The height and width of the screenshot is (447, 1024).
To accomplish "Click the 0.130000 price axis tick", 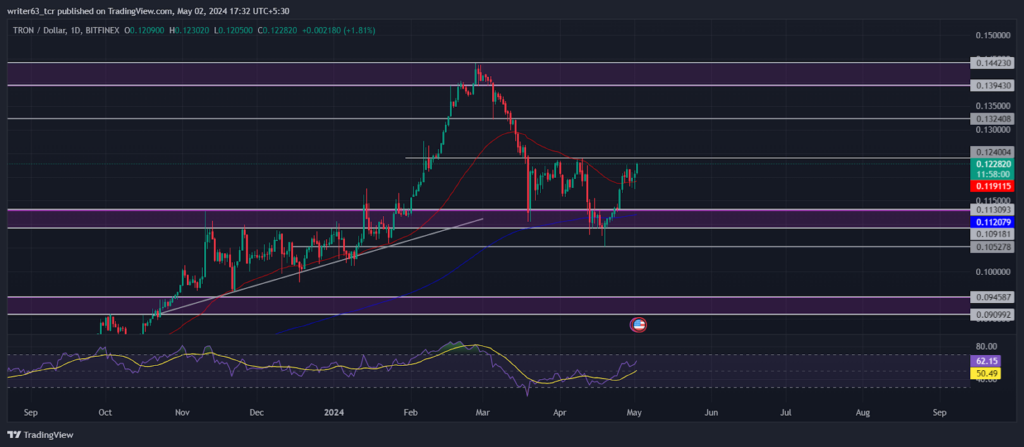I will (993, 129).
